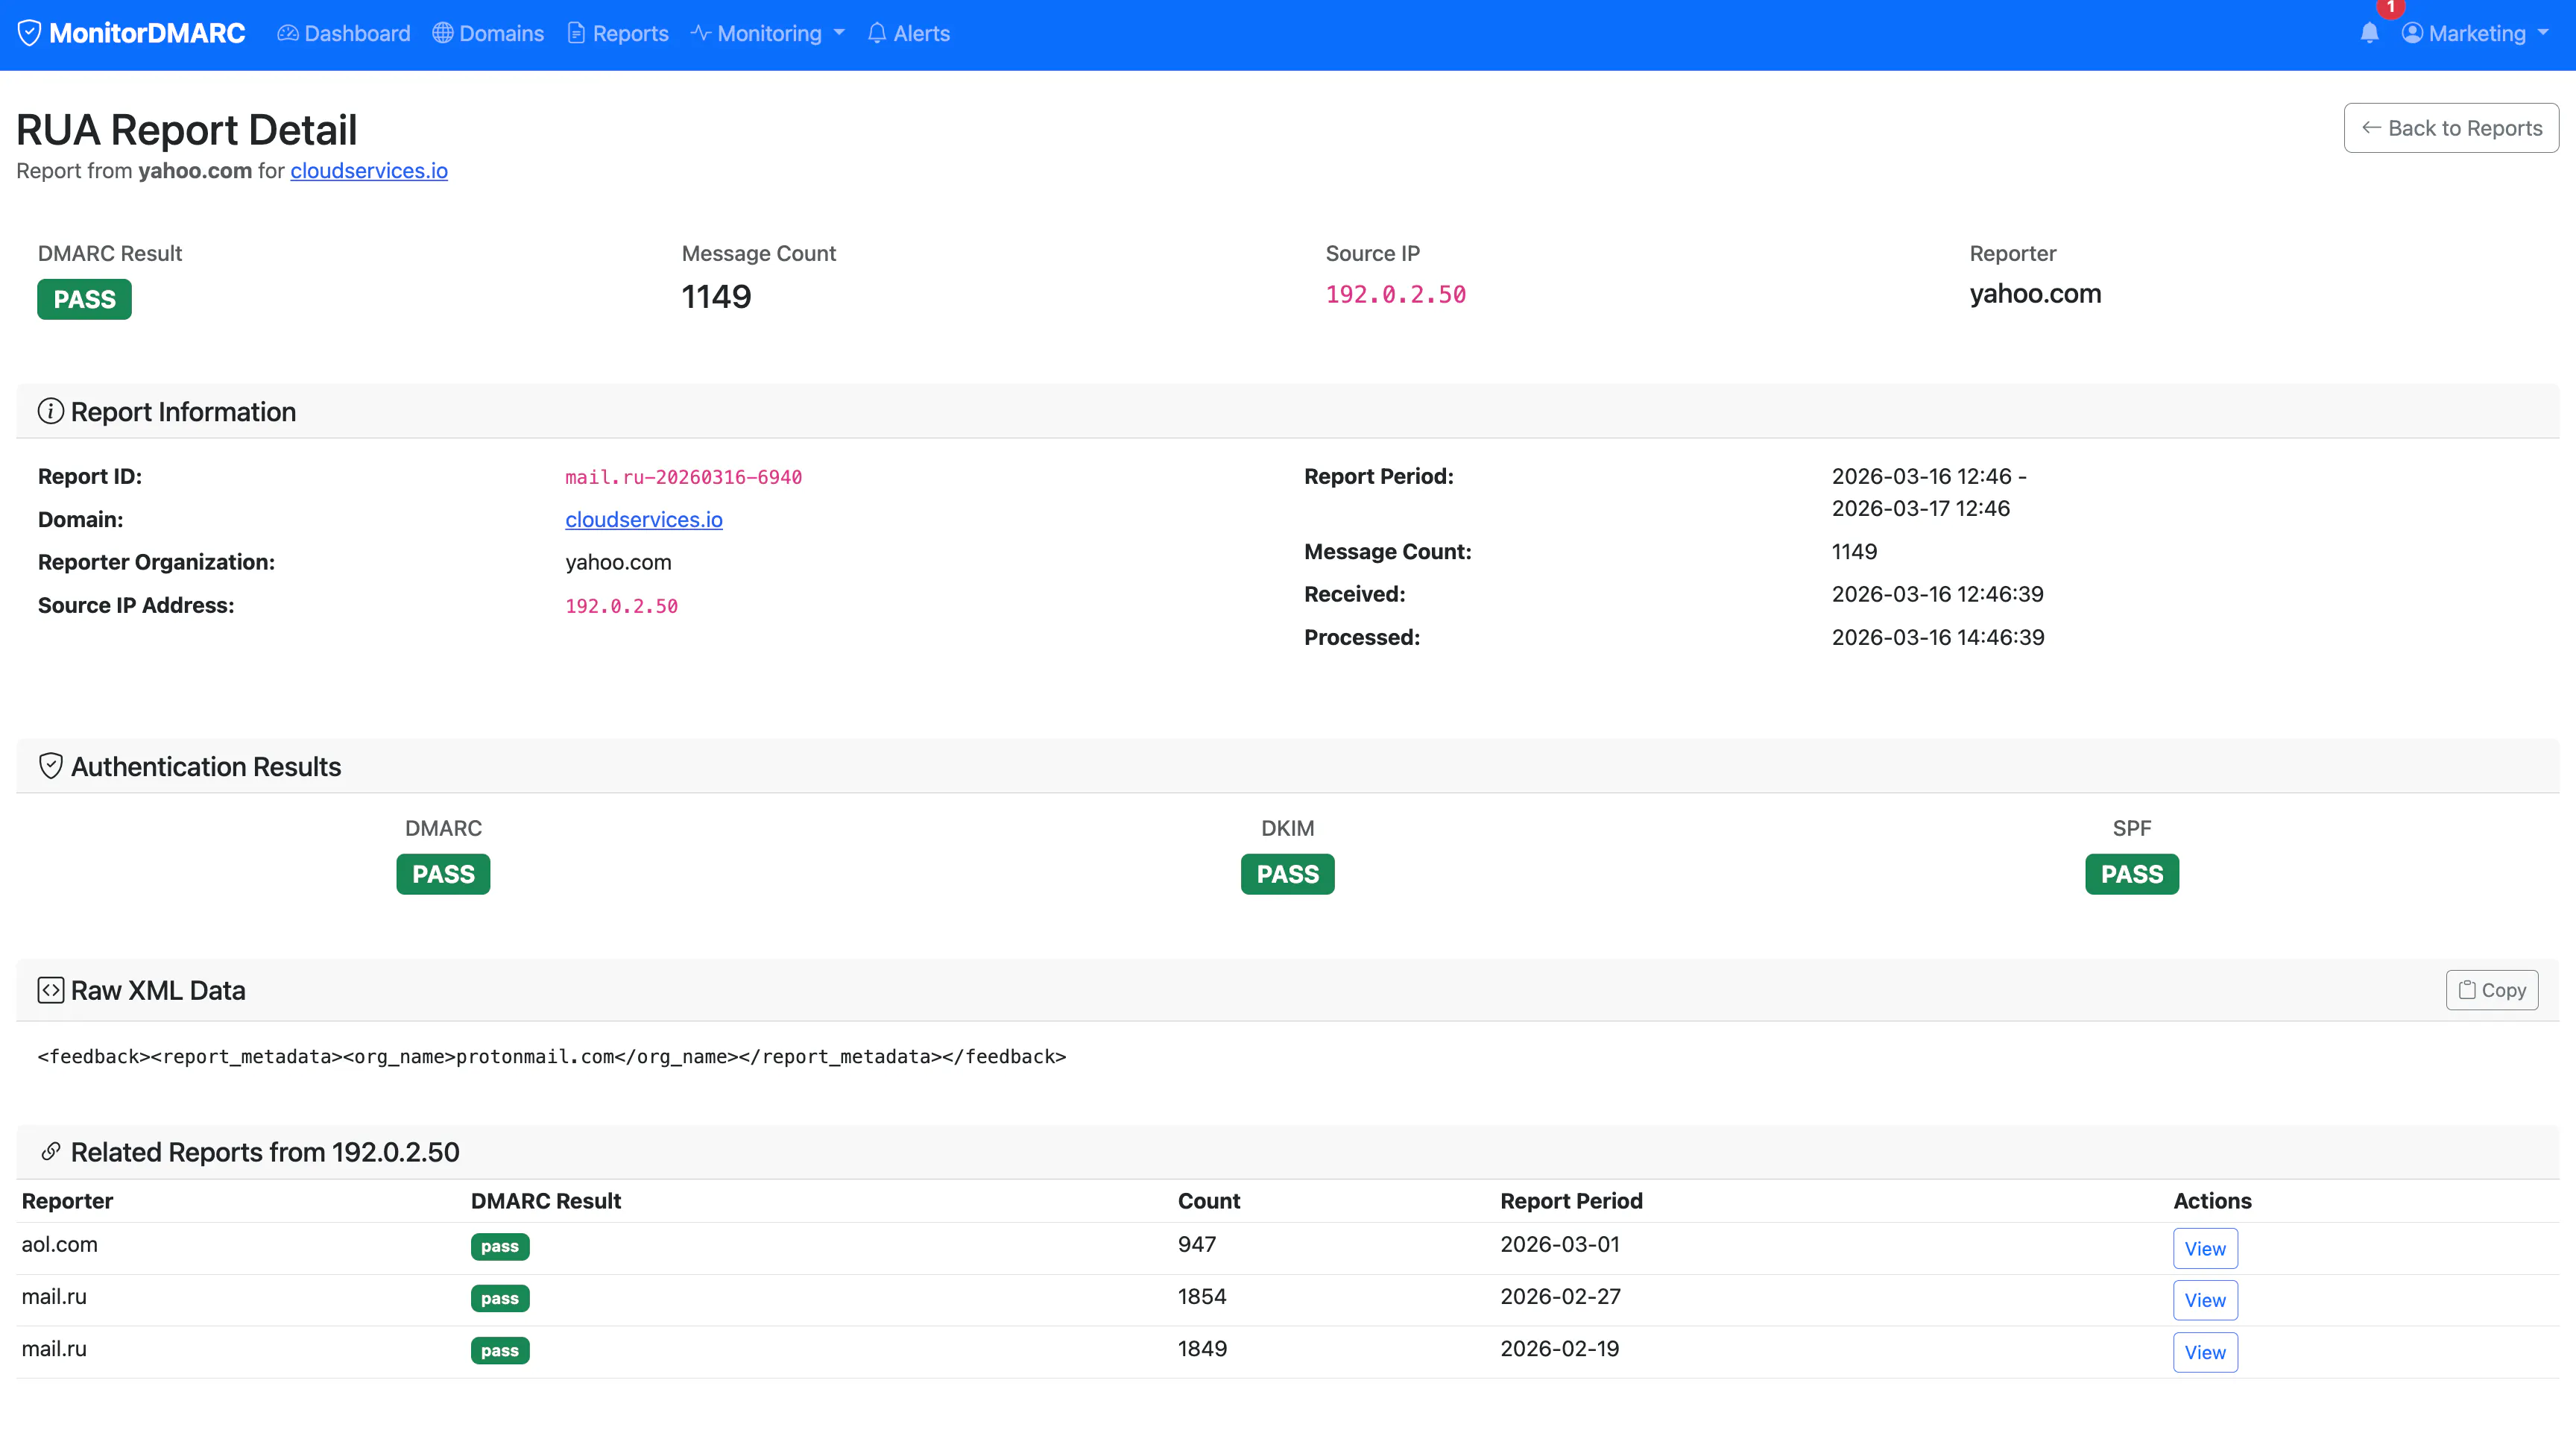2576x1430 pixels.
Task: Click the count 947 cell
Action: click(1197, 1244)
